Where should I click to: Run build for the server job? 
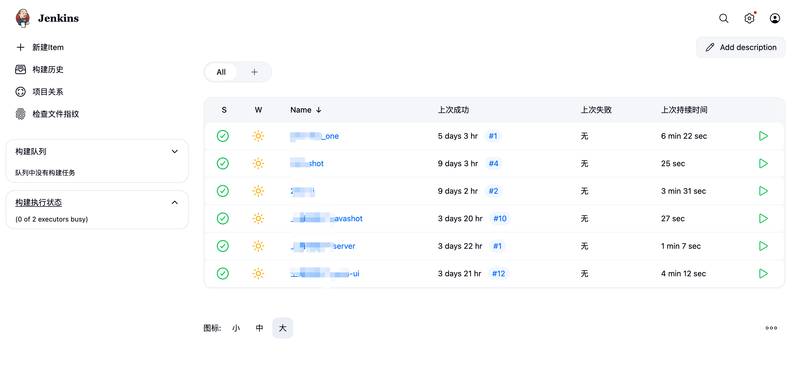[x=763, y=246]
